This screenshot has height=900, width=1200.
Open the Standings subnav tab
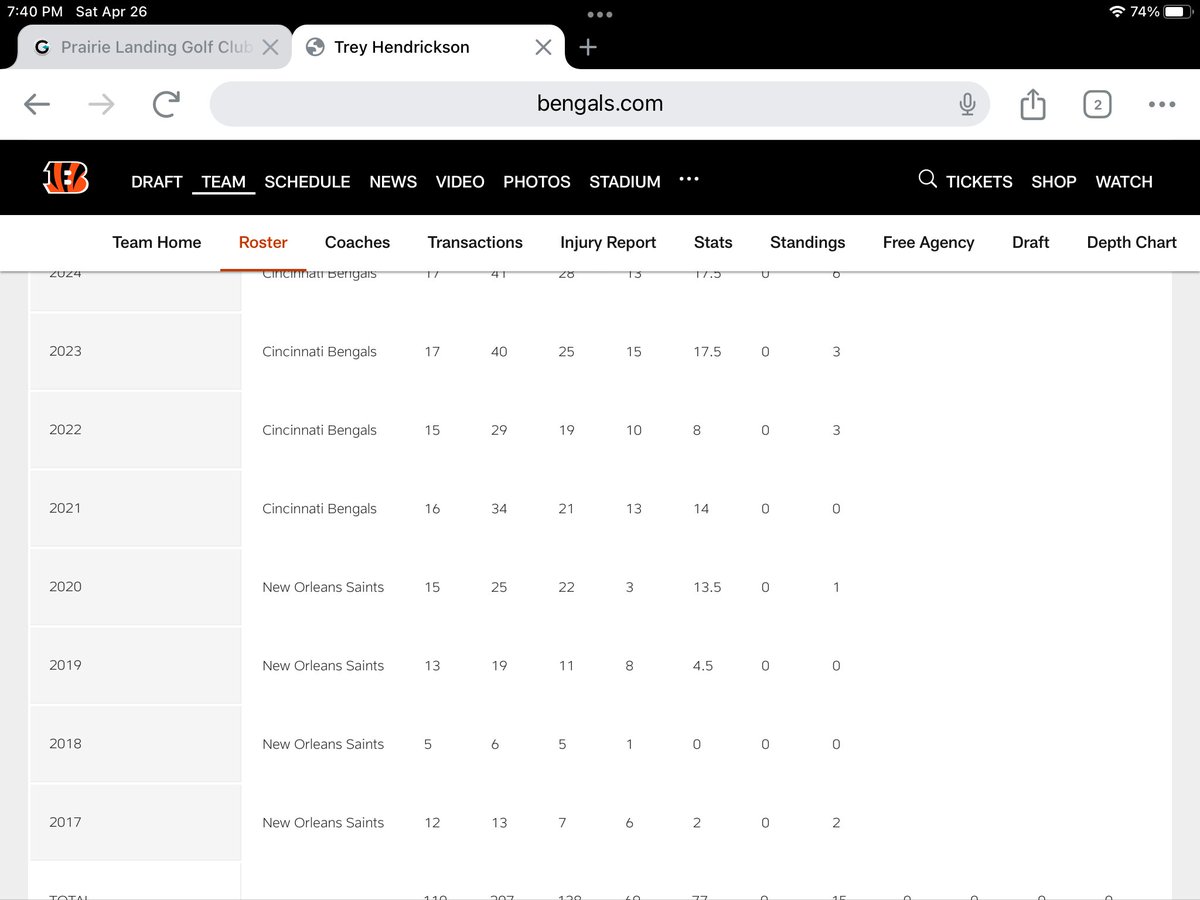[x=808, y=242]
